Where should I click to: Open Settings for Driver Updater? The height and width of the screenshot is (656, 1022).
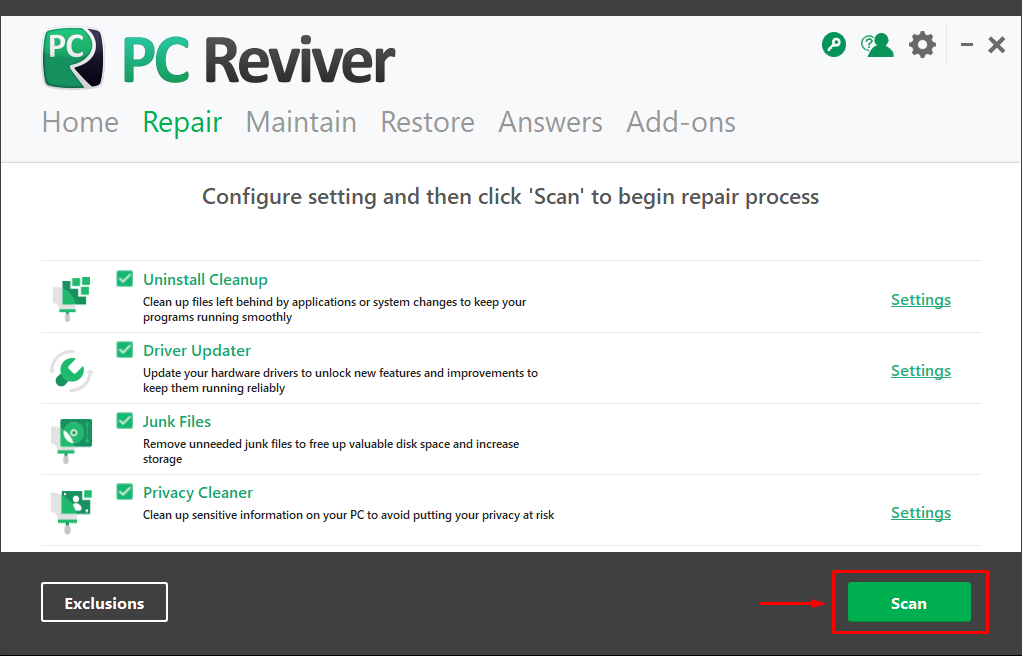click(921, 371)
